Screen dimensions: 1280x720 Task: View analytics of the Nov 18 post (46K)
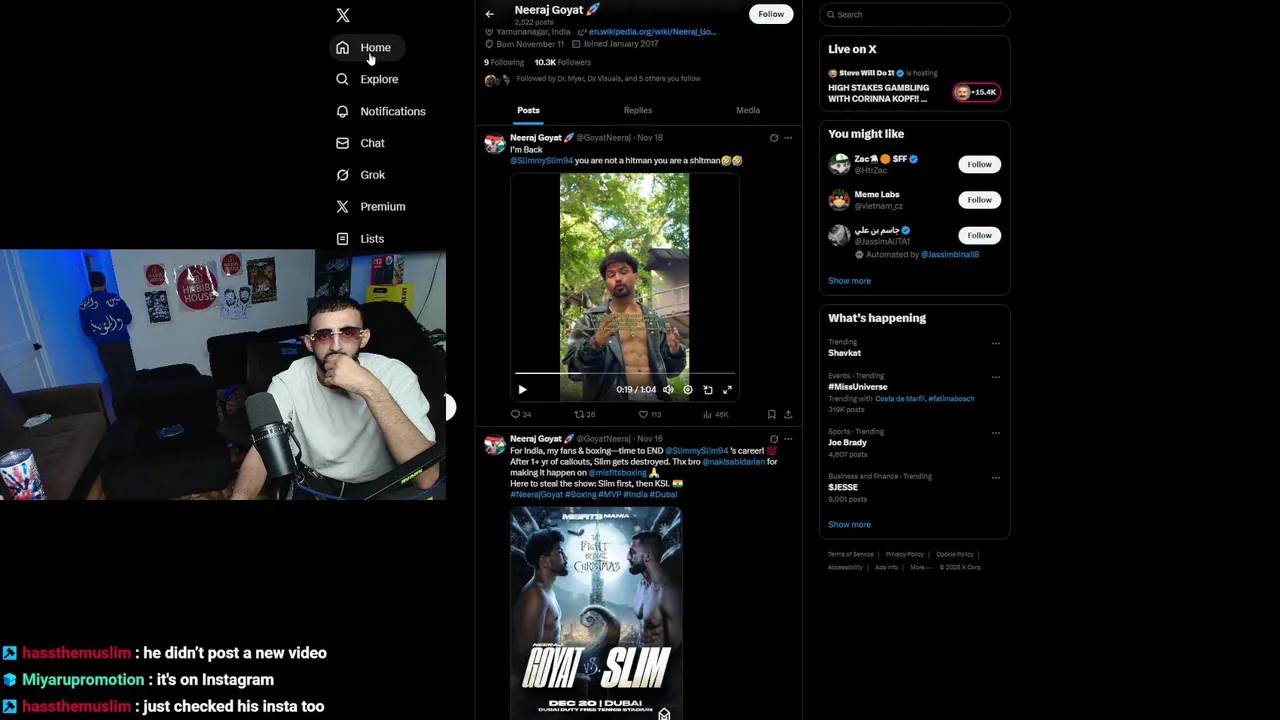(715, 414)
